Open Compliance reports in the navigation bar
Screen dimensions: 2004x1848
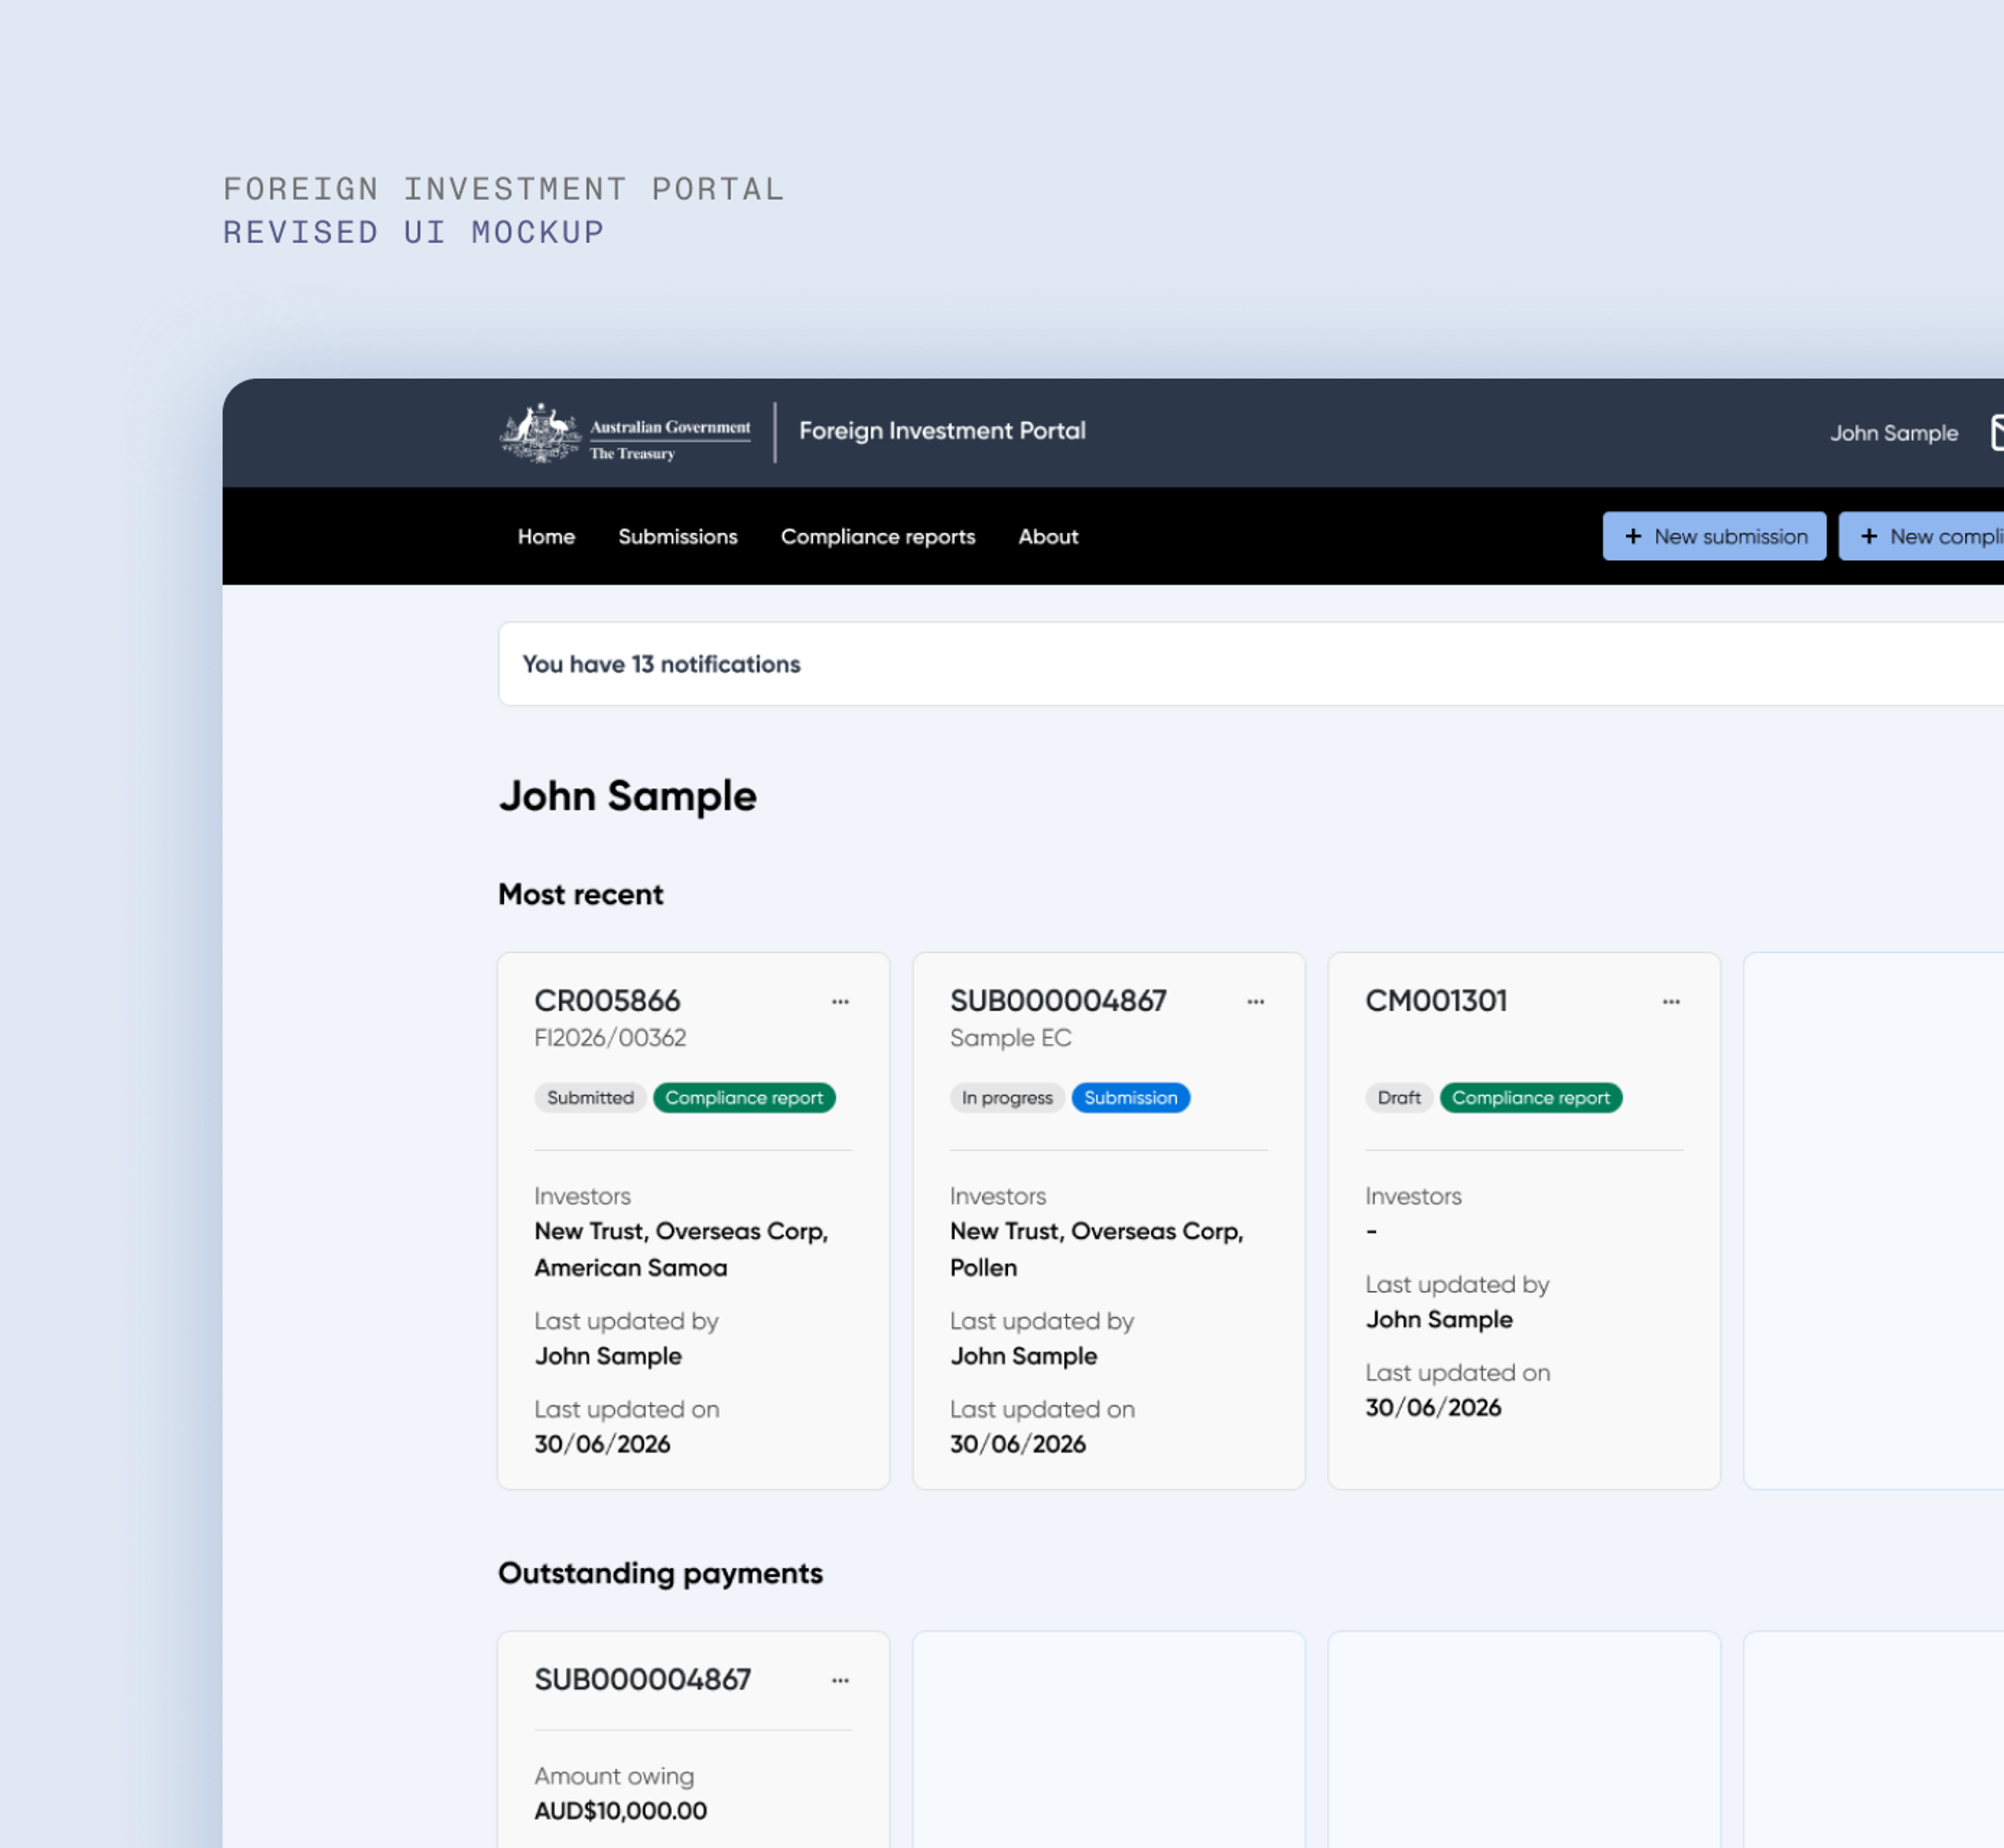878,537
